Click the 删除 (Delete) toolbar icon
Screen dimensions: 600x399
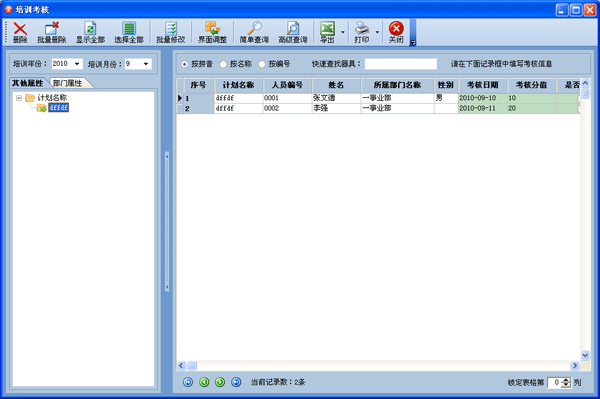coord(20,33)
